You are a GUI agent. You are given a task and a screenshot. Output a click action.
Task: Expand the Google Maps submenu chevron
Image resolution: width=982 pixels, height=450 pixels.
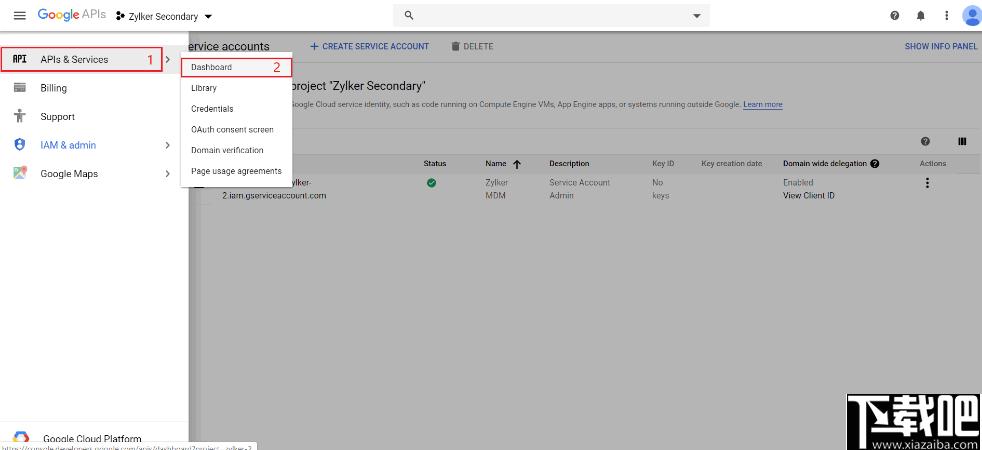pyautogui.click(x=167, y=173)
